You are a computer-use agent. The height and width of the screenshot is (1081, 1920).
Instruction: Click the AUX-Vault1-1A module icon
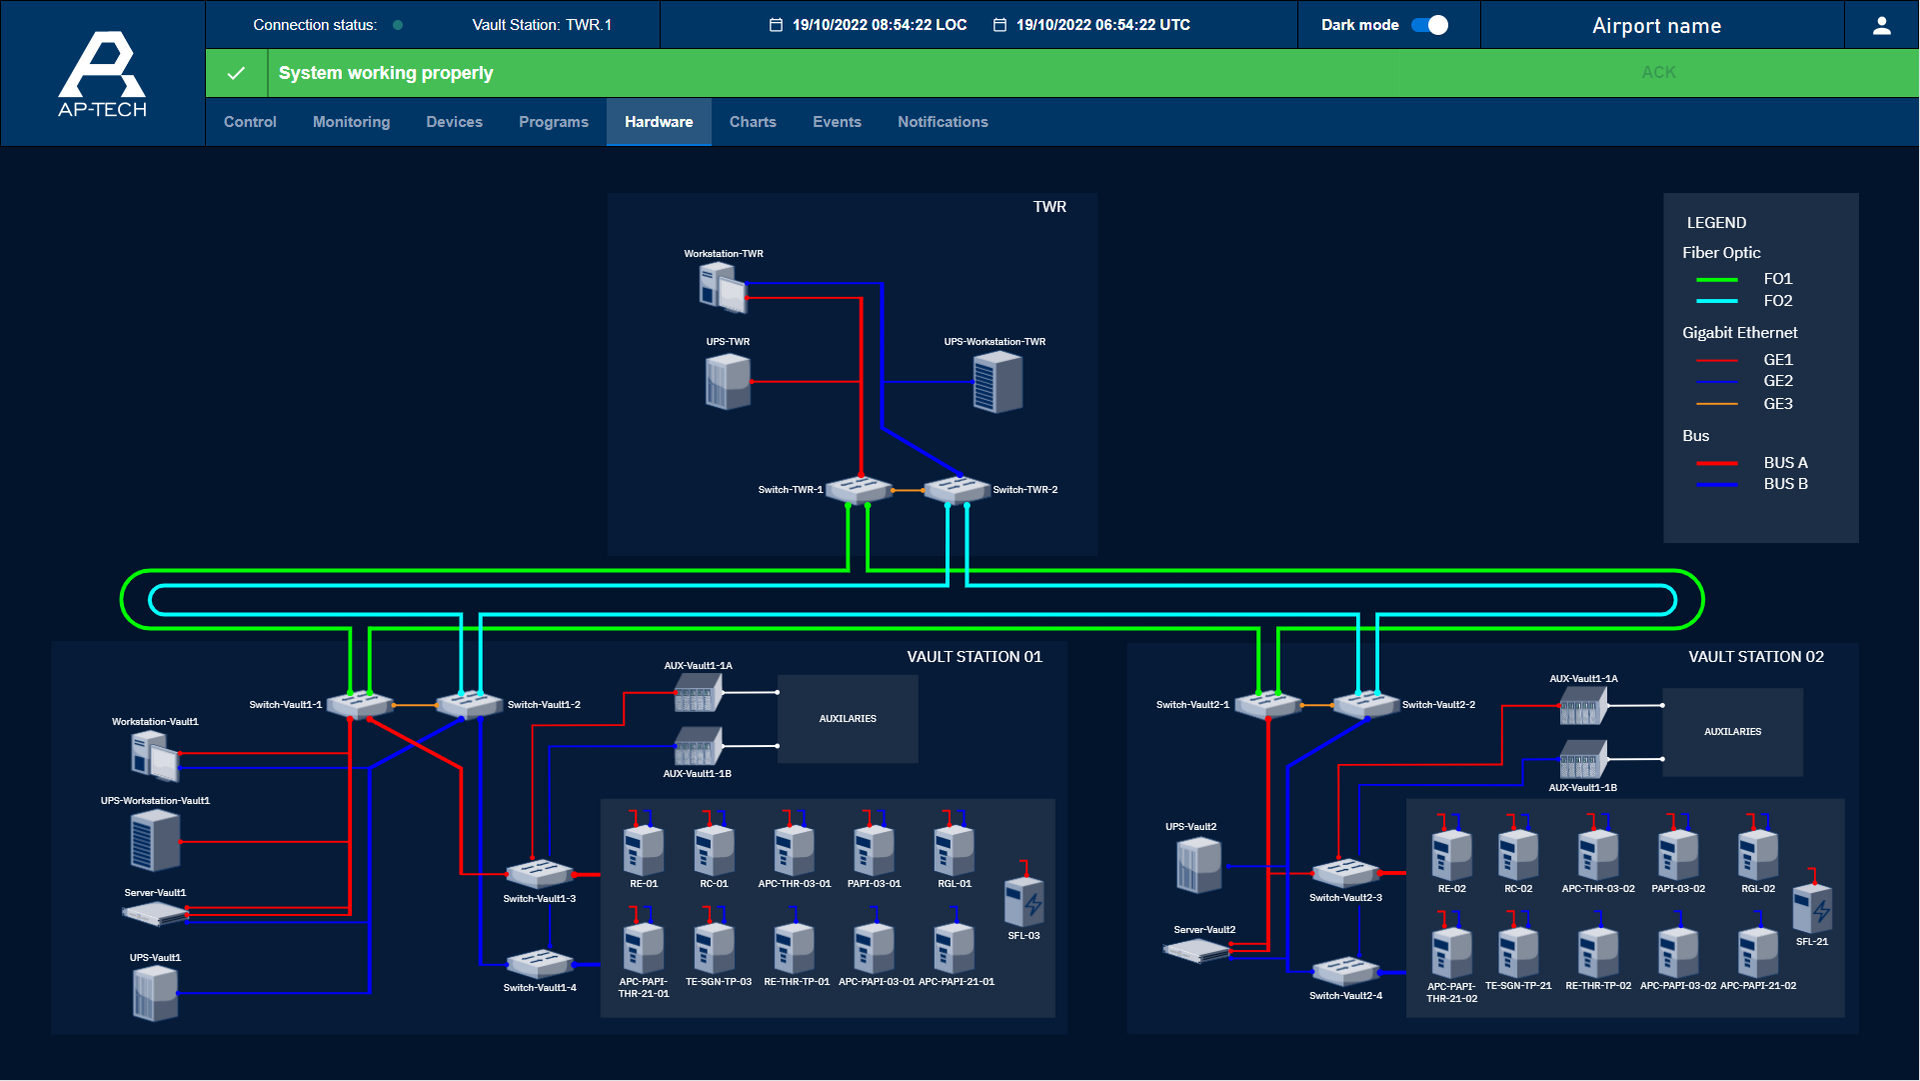(x=698, y=692)
